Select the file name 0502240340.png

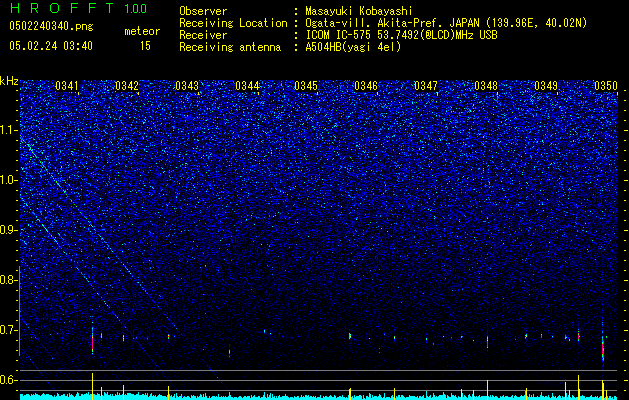pos(51,26)
